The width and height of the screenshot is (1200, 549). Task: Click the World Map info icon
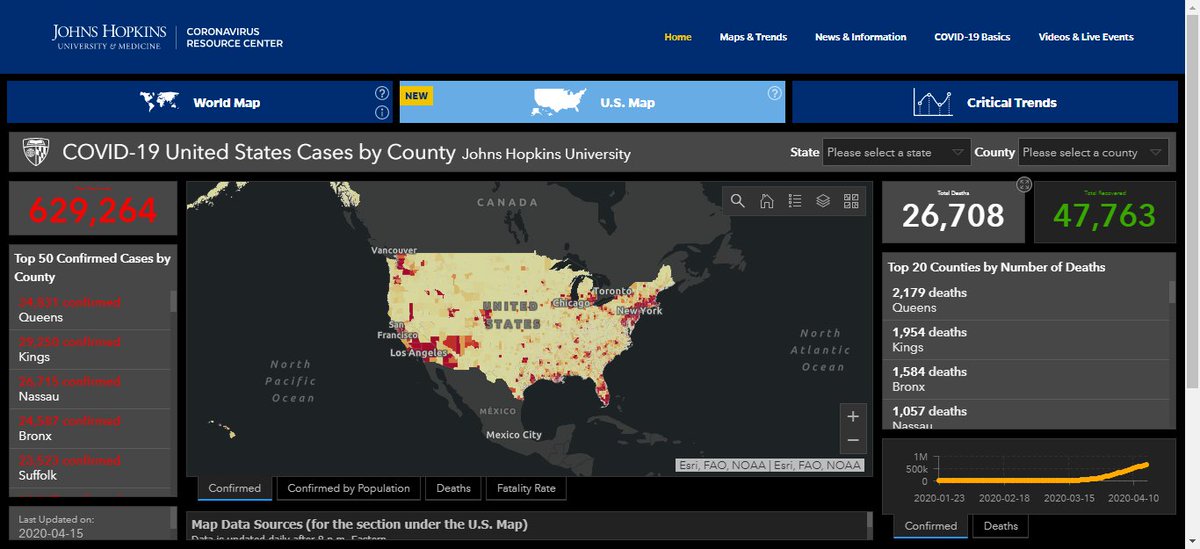coord(382,112)
